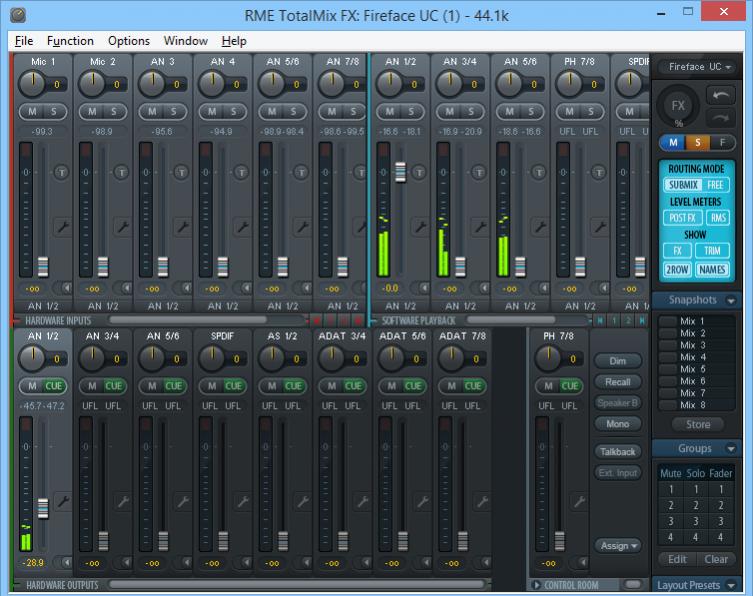Open the Function menu
Image resolution: width=753 pixels, height=596 pixels.
(x=70, y=41)
